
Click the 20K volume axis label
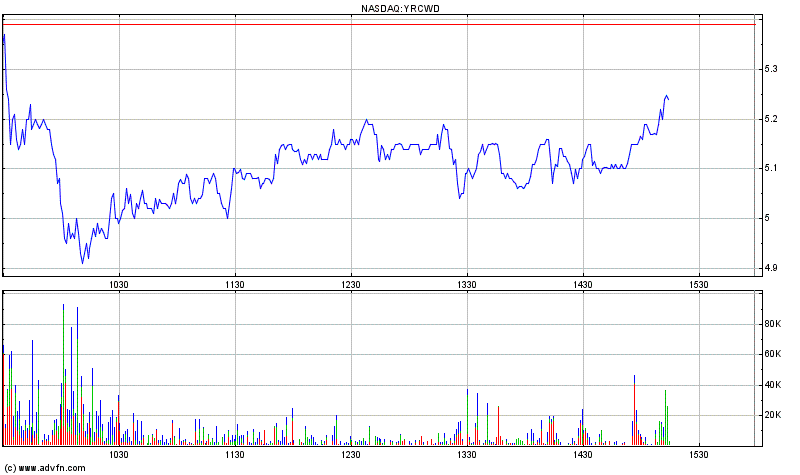[x=772, y=415]
